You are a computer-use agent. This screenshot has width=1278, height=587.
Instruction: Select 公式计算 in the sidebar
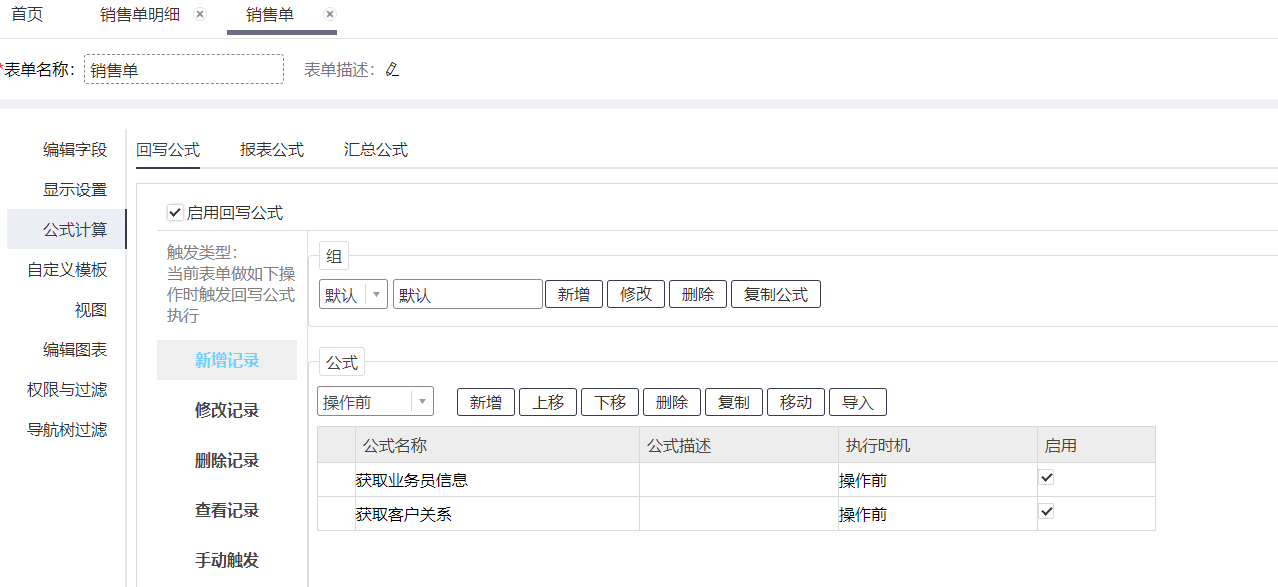(x=67, y=229)
